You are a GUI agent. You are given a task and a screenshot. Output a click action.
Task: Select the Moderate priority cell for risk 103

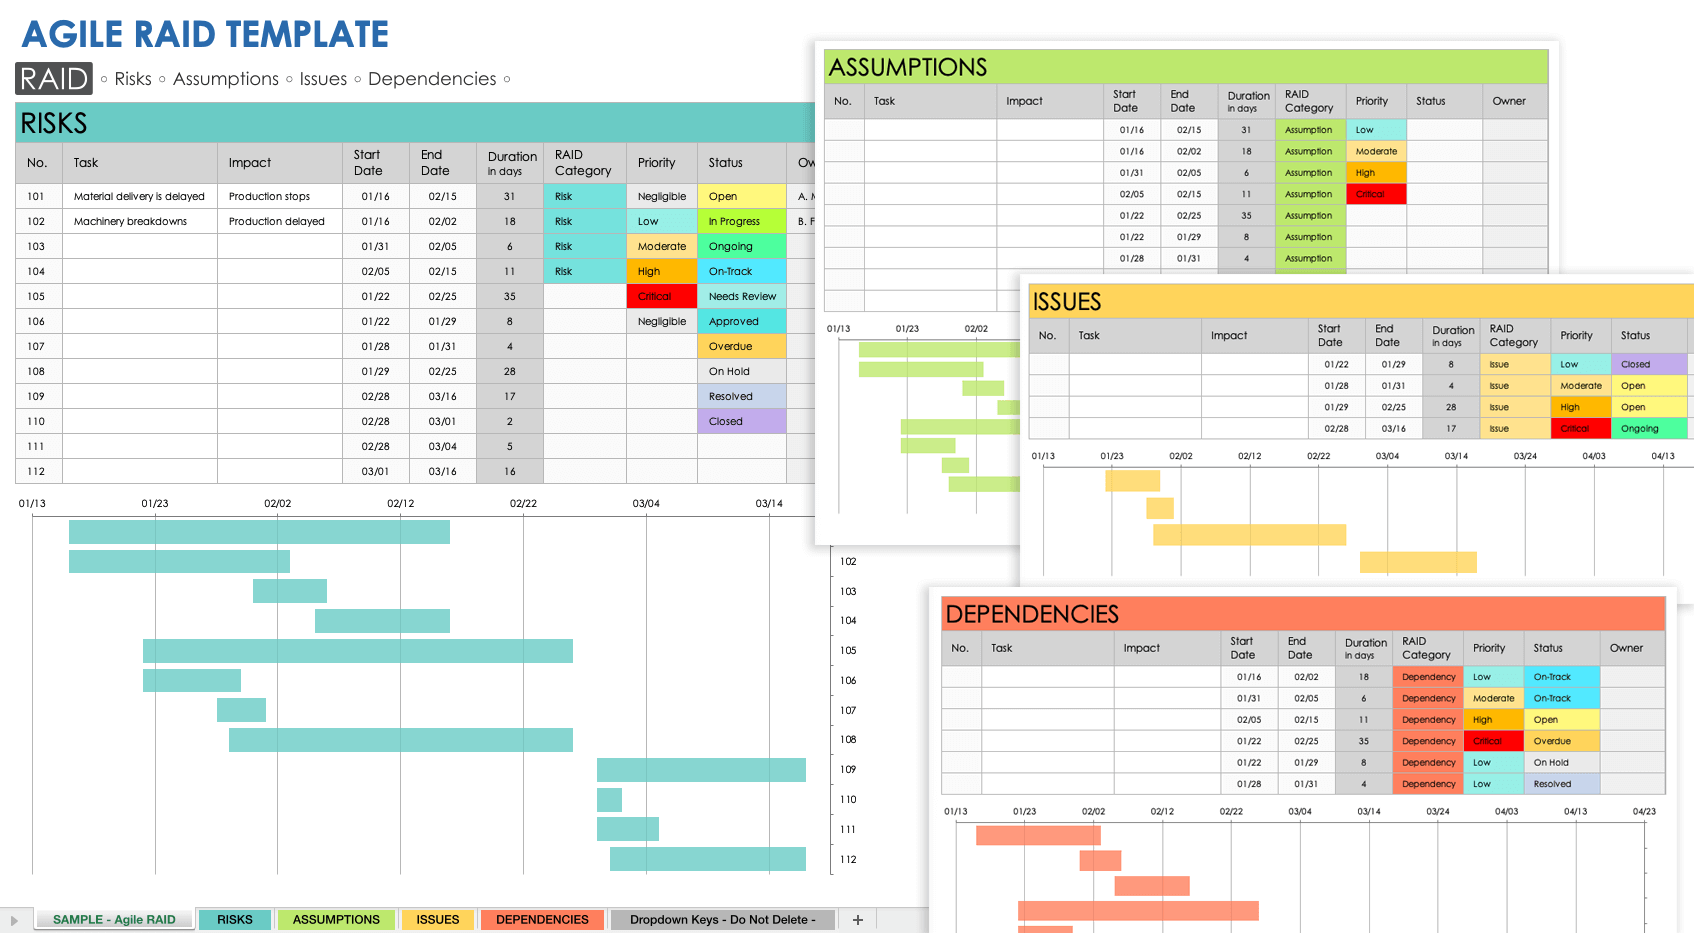[x=661, y=246]
